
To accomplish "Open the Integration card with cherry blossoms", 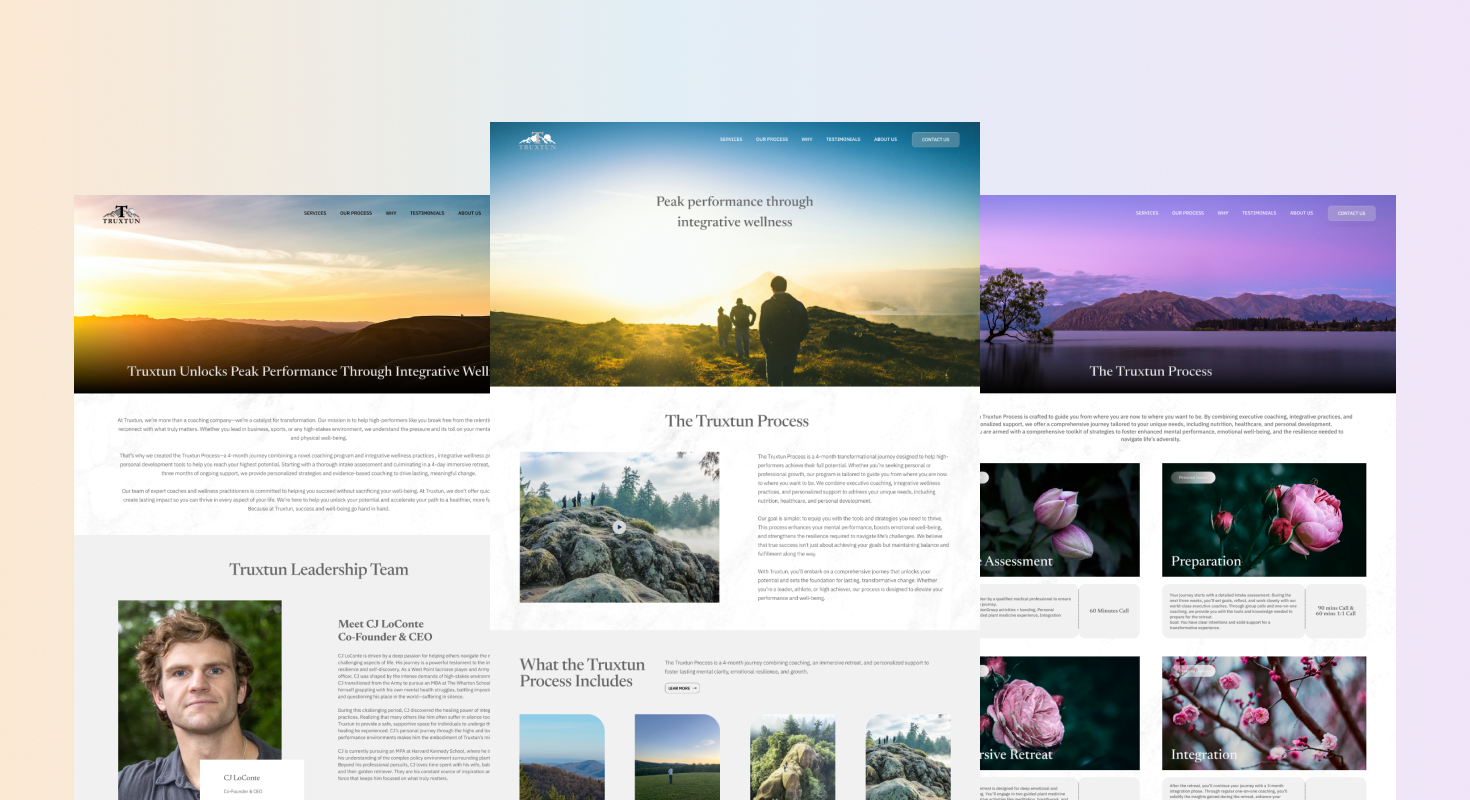I will point(1263,712).
